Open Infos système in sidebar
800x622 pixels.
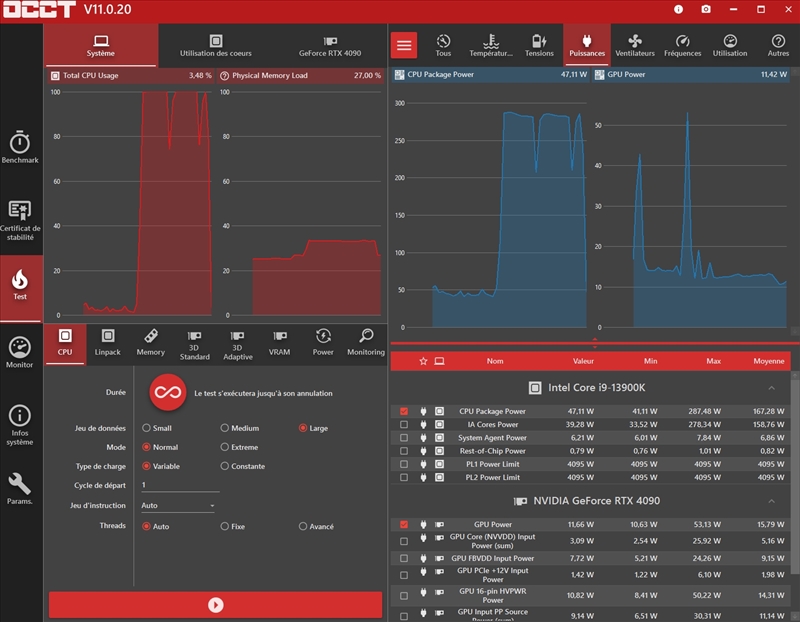click(x=20, y=423)
